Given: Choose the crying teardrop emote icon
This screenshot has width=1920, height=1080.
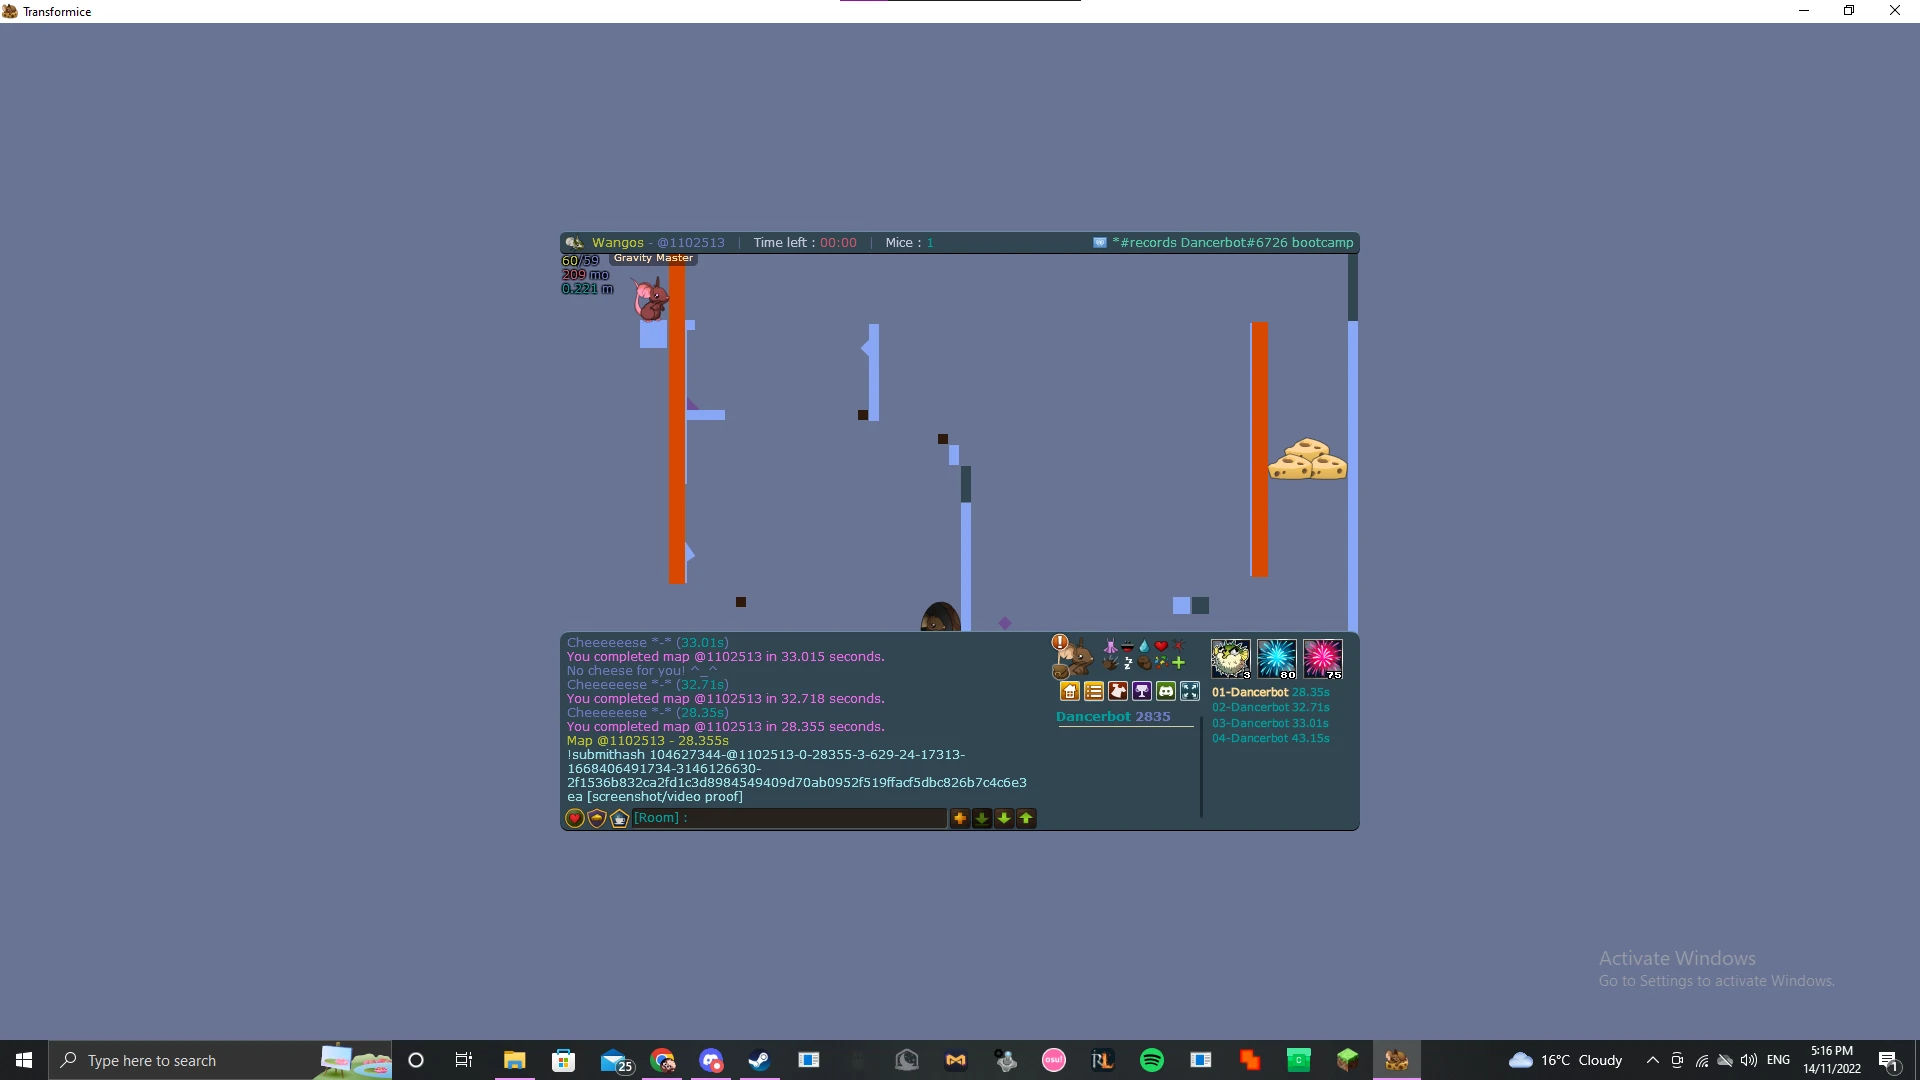Looking at the screenshot, I should coord(1144,646).
